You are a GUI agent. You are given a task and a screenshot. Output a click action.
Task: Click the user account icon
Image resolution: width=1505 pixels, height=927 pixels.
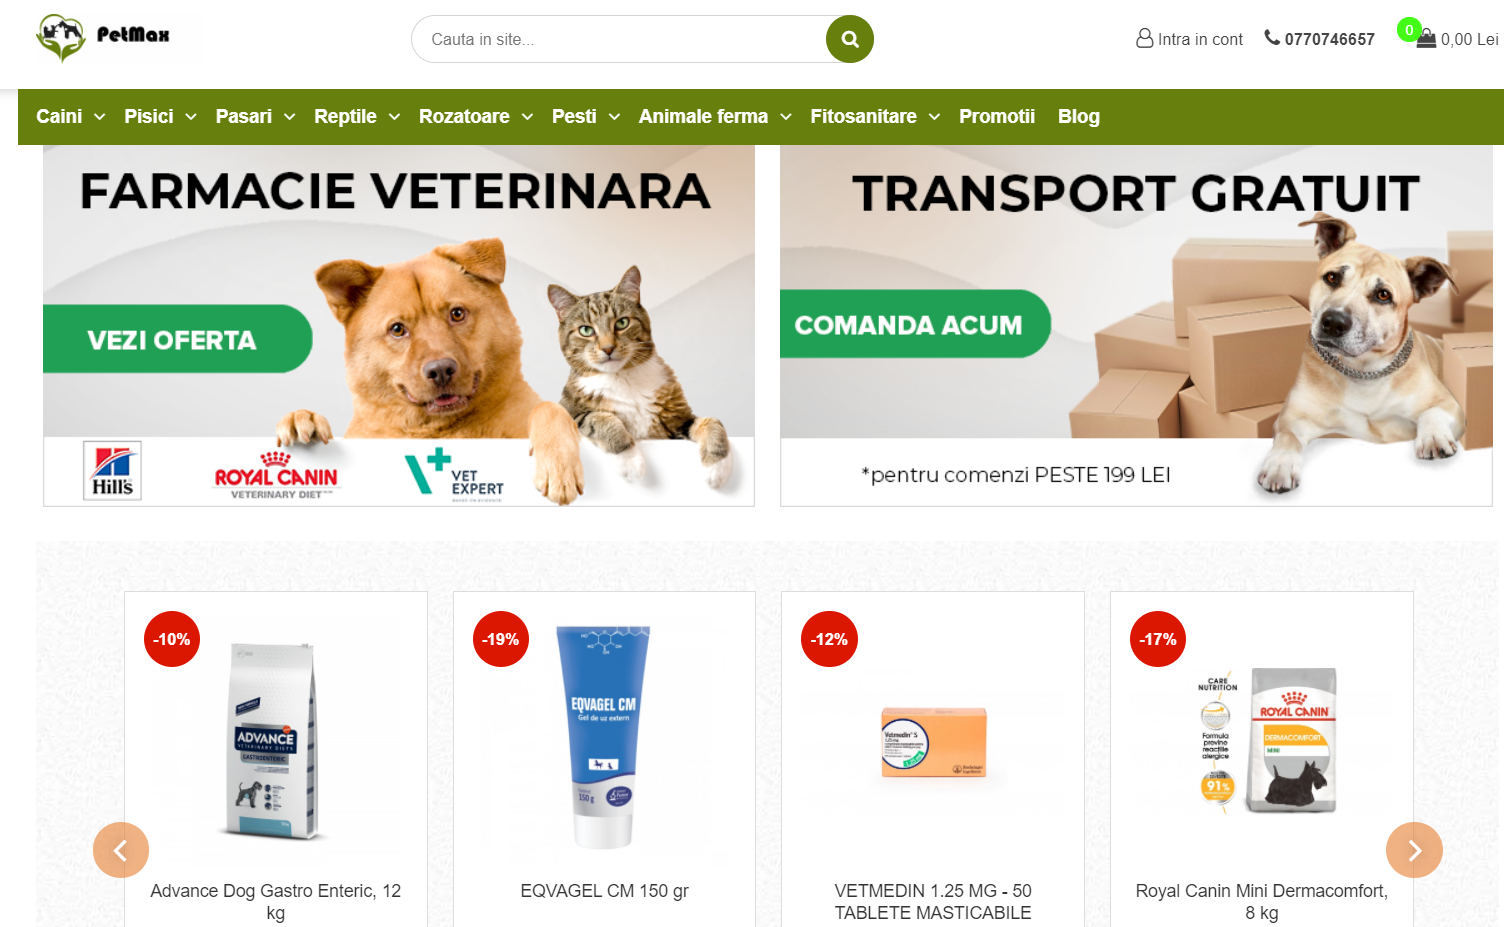coord(1145,39)
